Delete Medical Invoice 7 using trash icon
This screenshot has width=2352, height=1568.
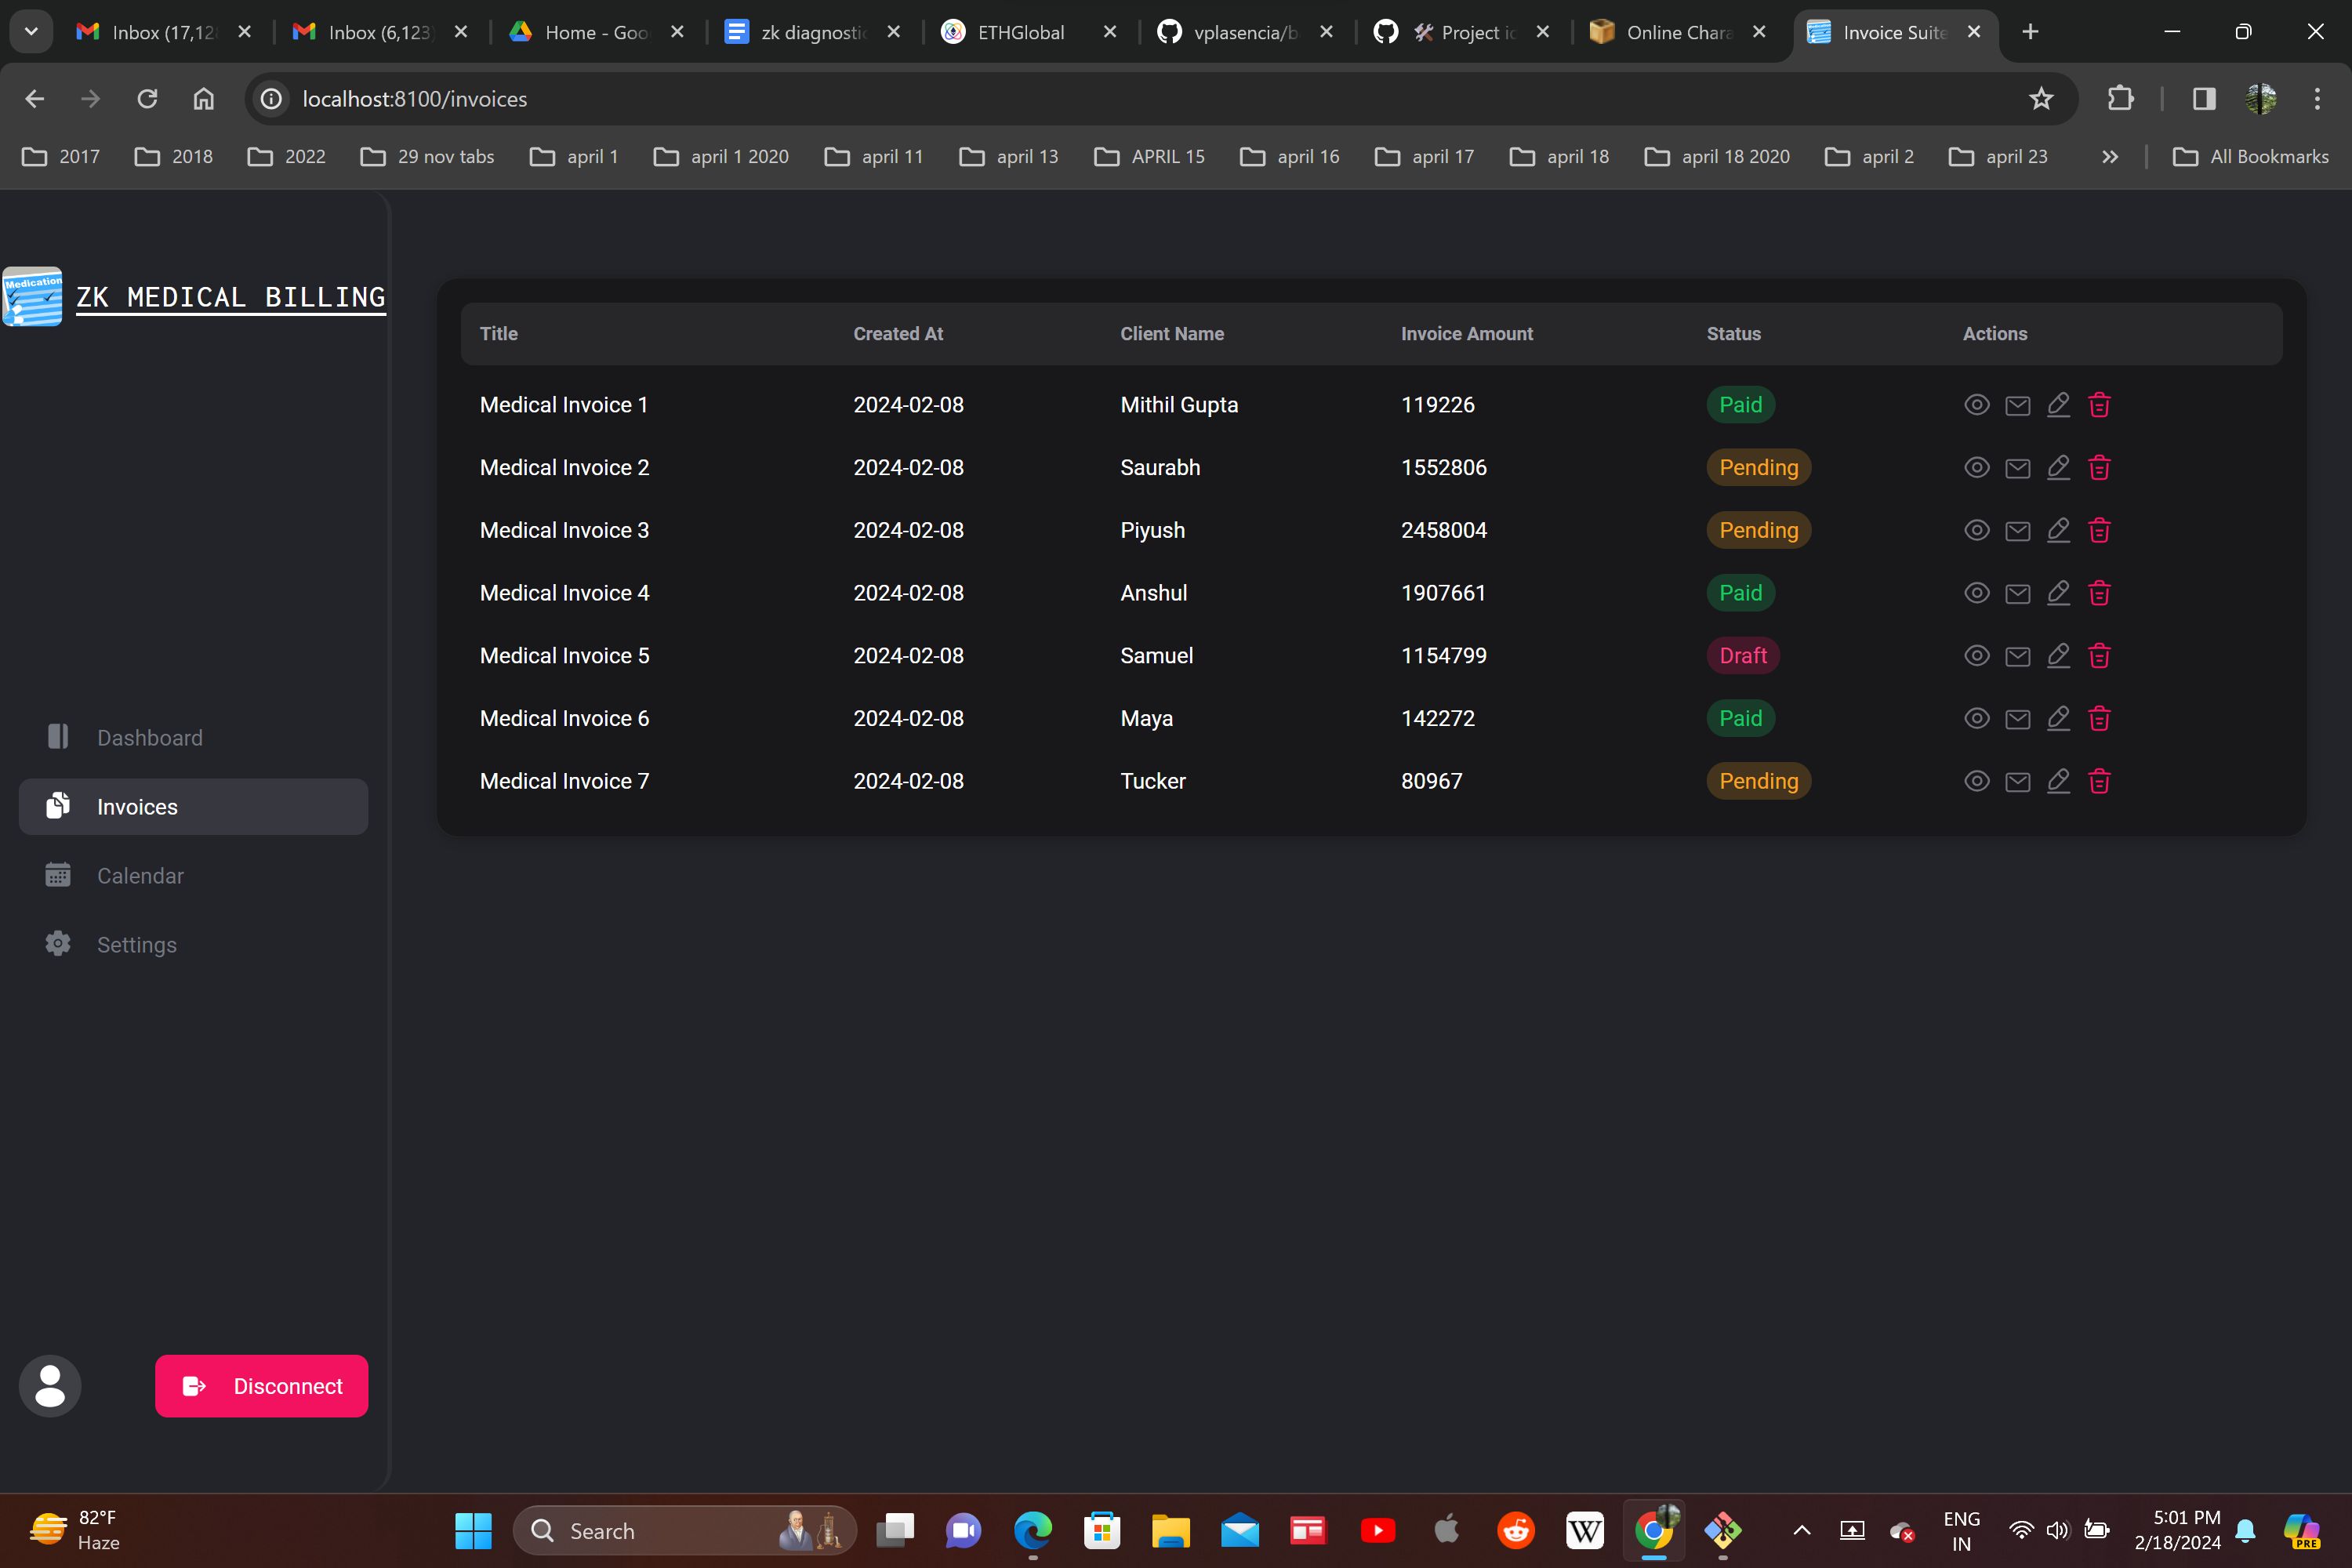2099,781
